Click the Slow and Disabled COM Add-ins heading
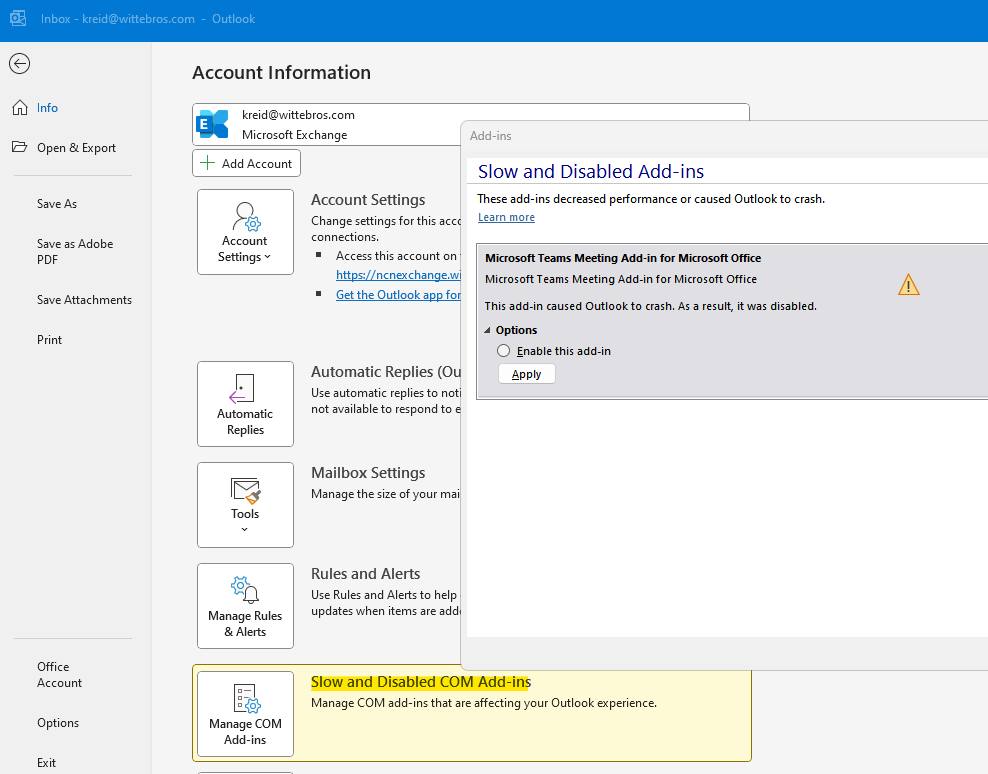 pyautogui.click(x=421, y=682)
